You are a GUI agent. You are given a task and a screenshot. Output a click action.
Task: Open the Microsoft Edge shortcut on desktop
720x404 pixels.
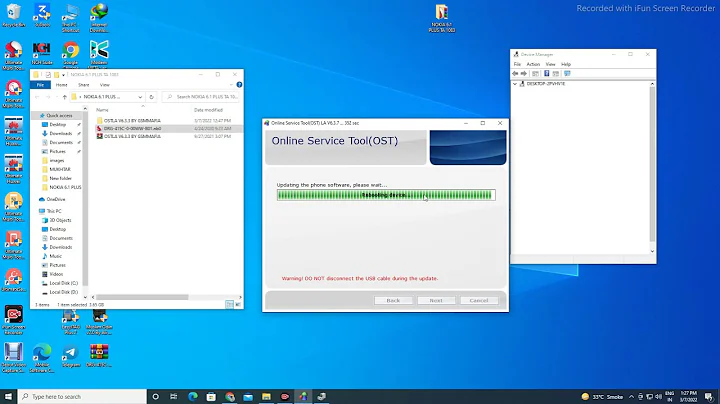(x=42, y=358)
